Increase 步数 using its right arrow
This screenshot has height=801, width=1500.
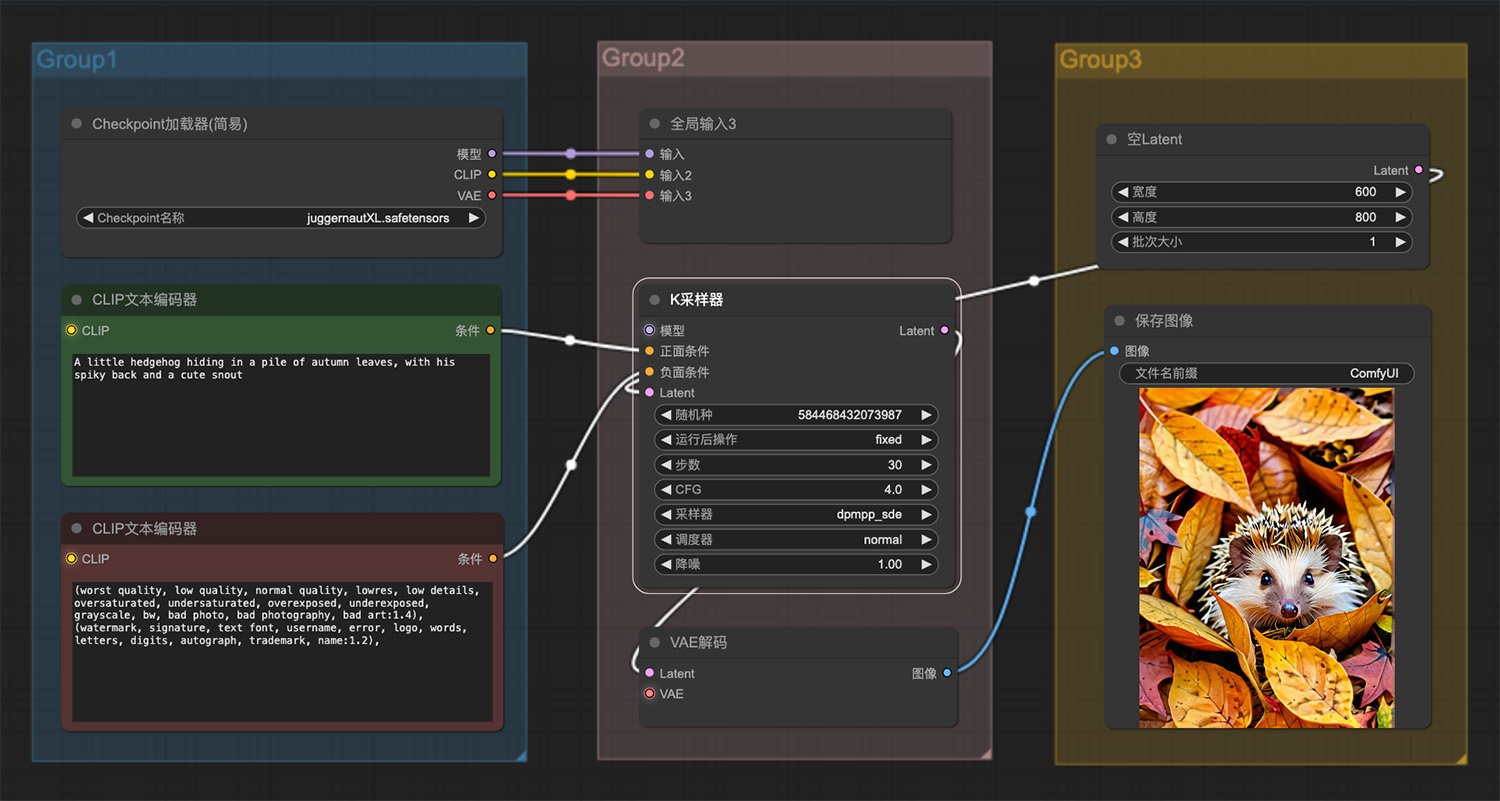926,465
